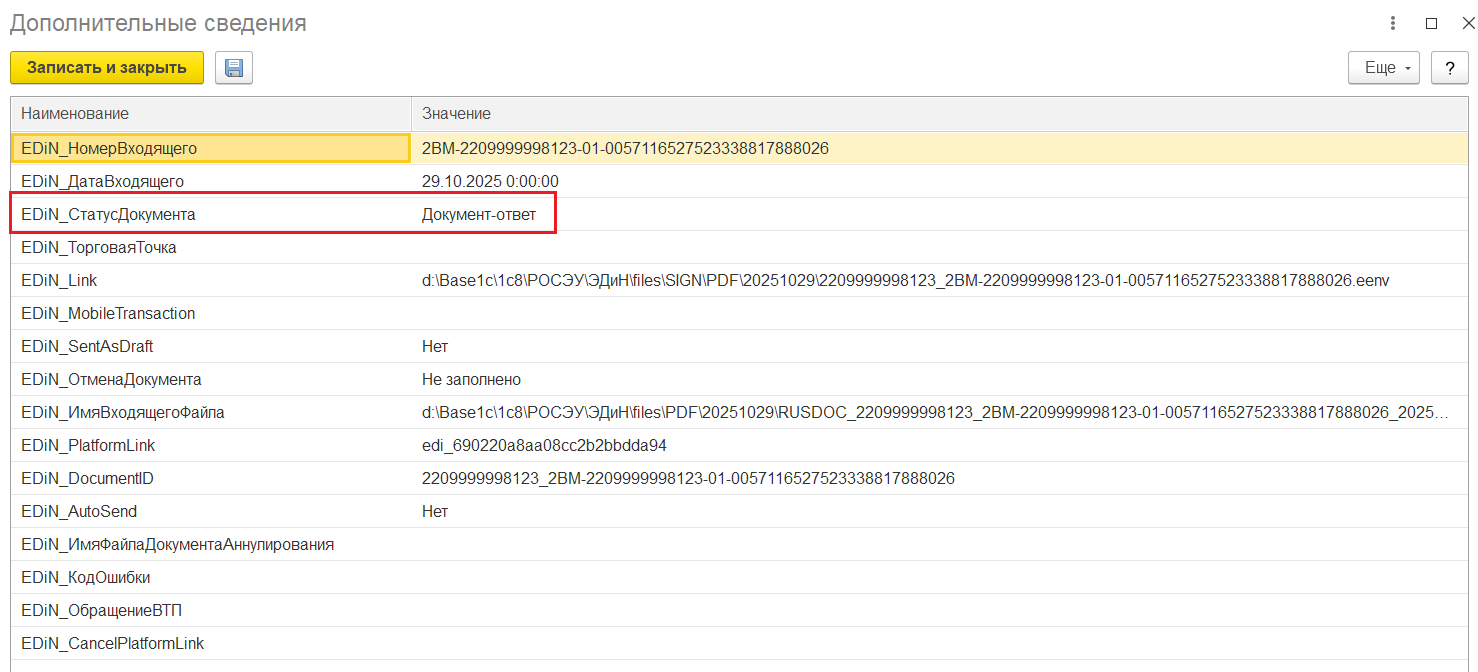
Task: Click the question mark help button
Action: click(1449, 68)
